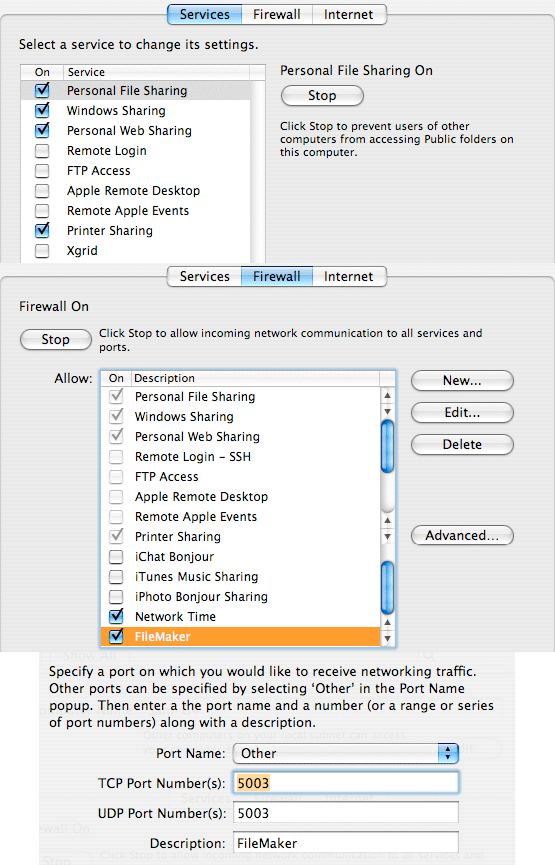
Task: Switch to the Internet tab in top panel
Action: [x=349, y=14]
